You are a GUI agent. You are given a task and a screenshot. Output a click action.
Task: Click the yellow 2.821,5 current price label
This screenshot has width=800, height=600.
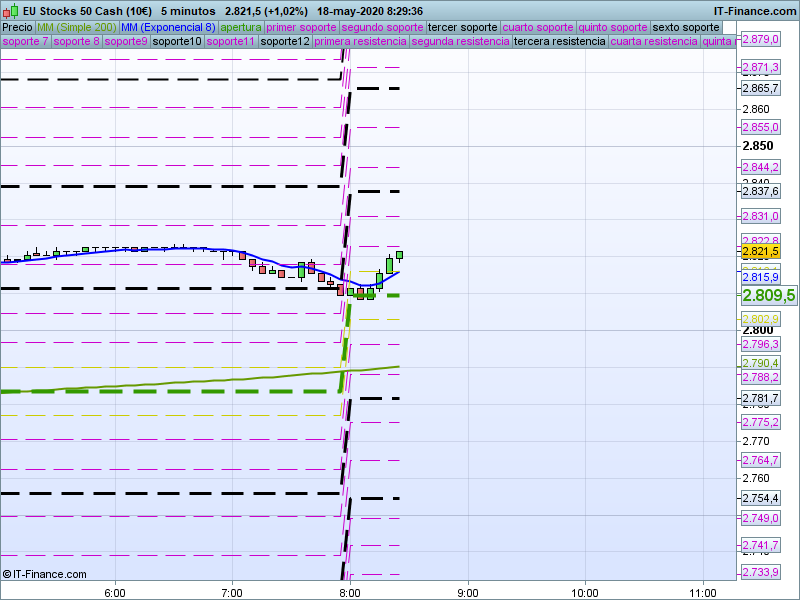[761, 252]
